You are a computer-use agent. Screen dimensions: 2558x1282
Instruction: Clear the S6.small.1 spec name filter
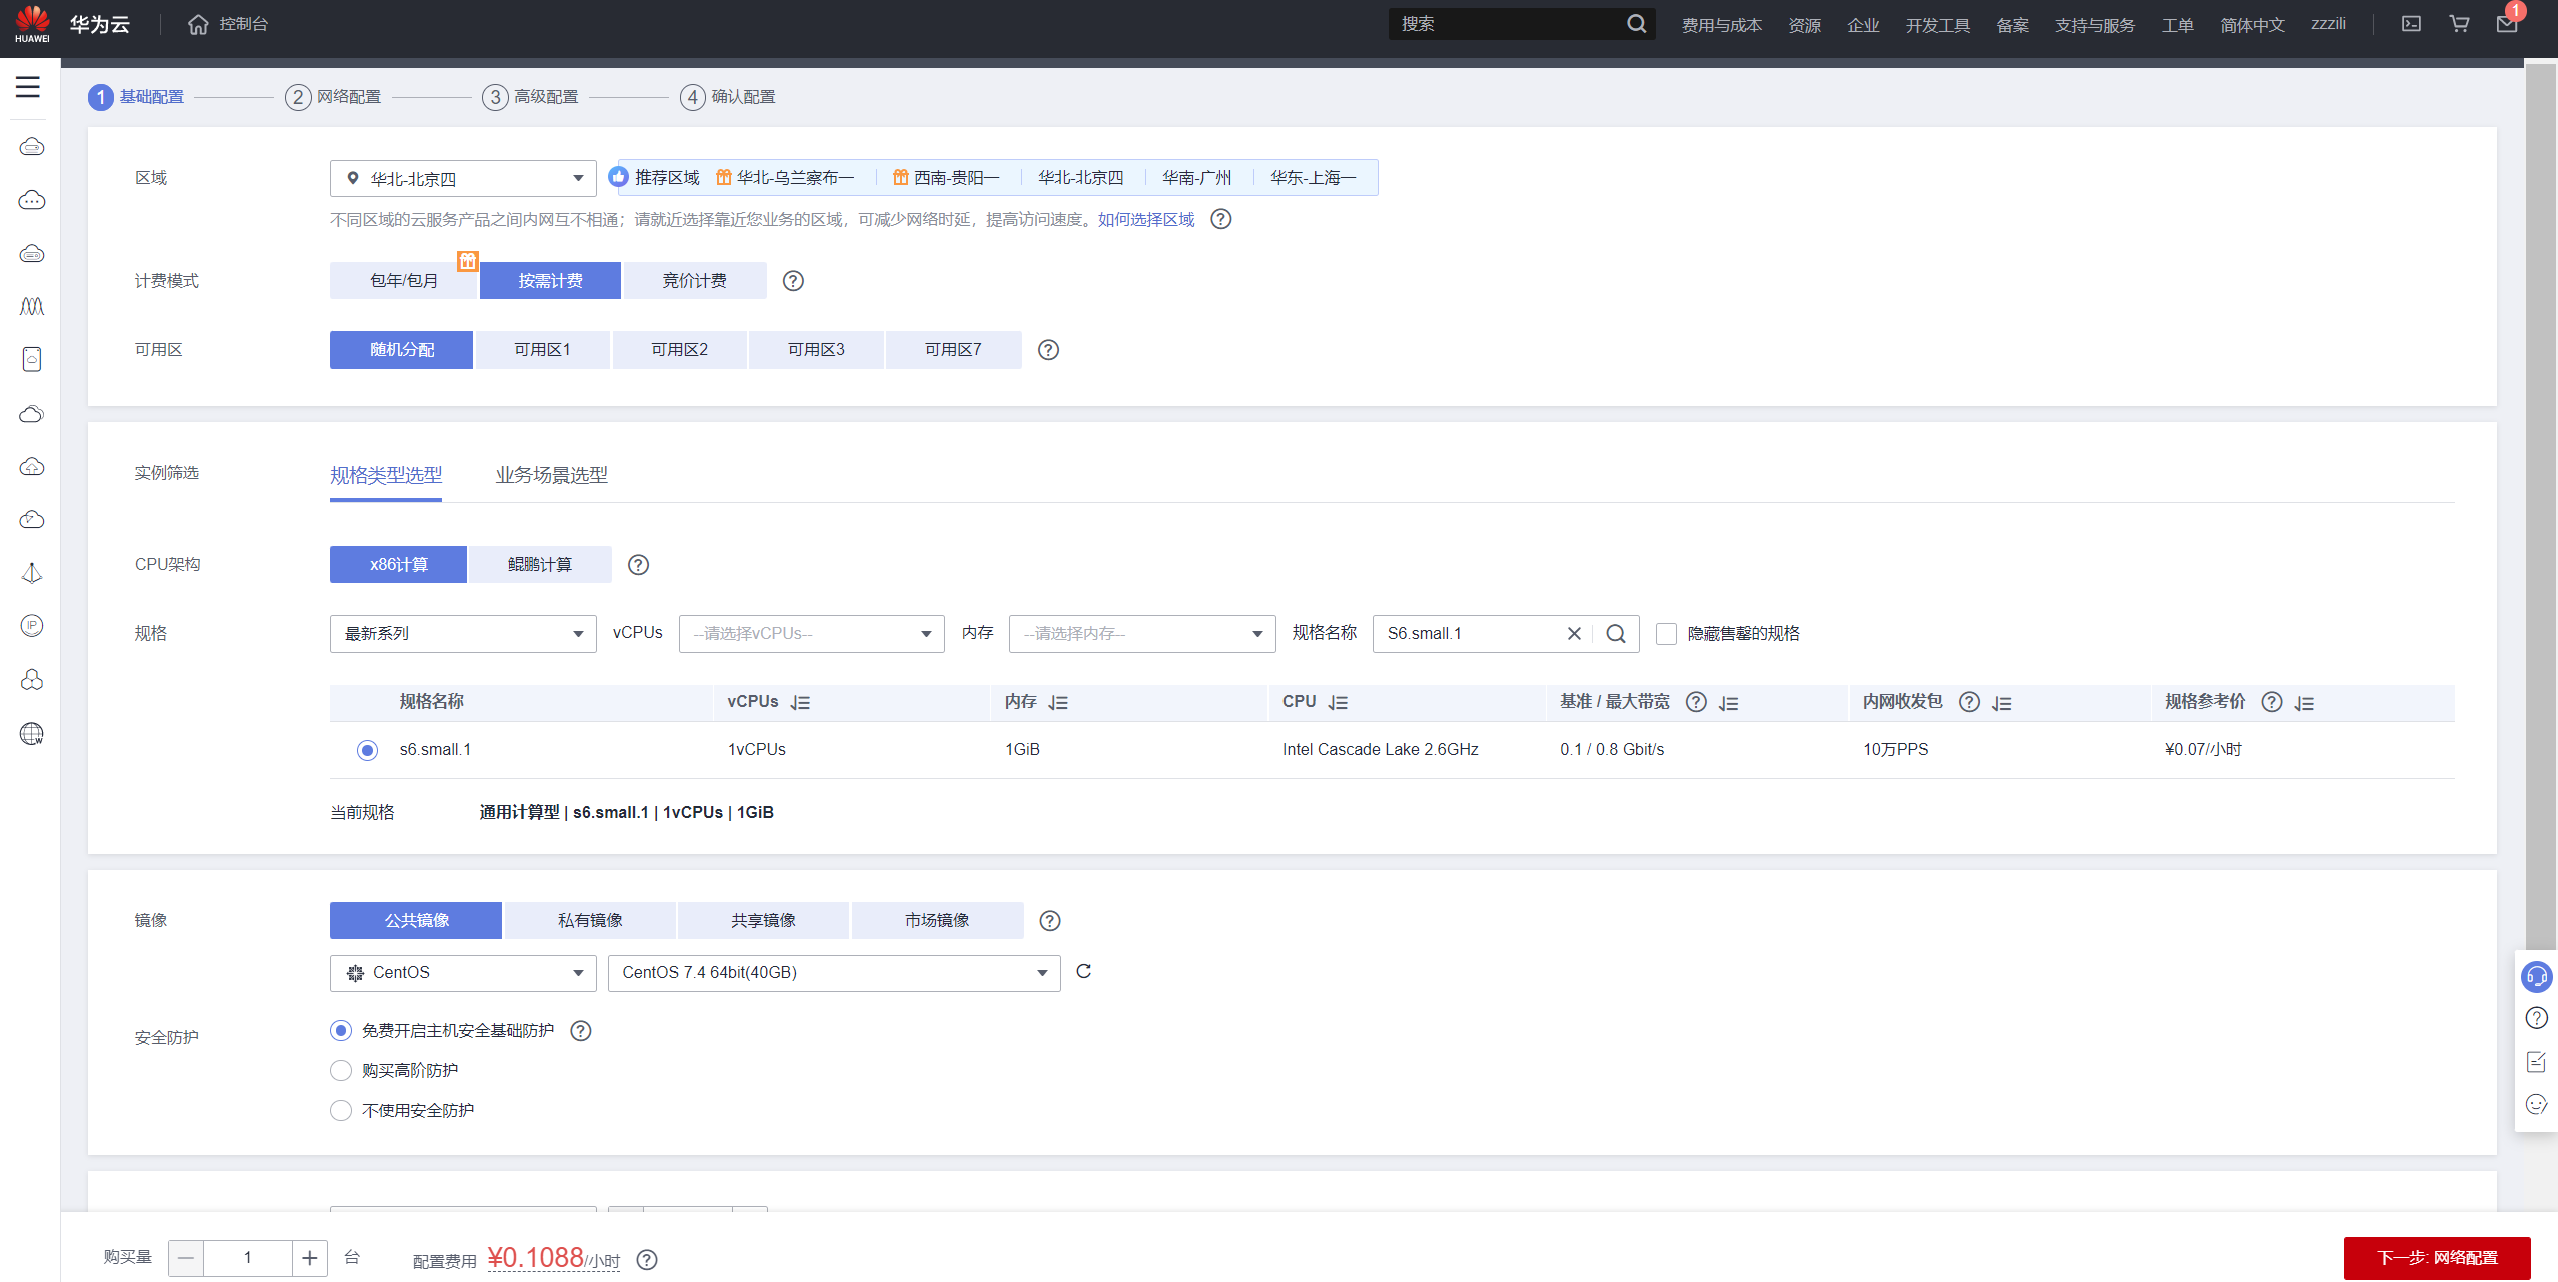pyautogui.click(x=1574, y=633)
